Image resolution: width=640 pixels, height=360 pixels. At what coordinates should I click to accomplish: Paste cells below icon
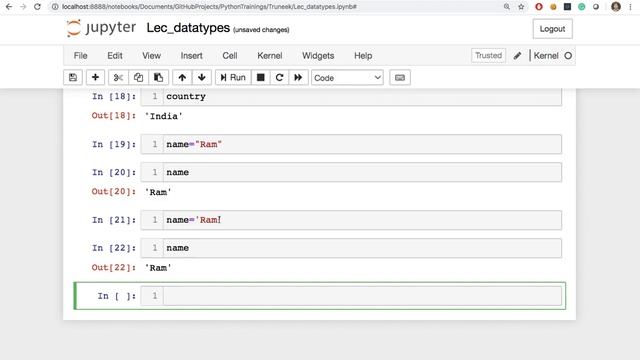158,78
